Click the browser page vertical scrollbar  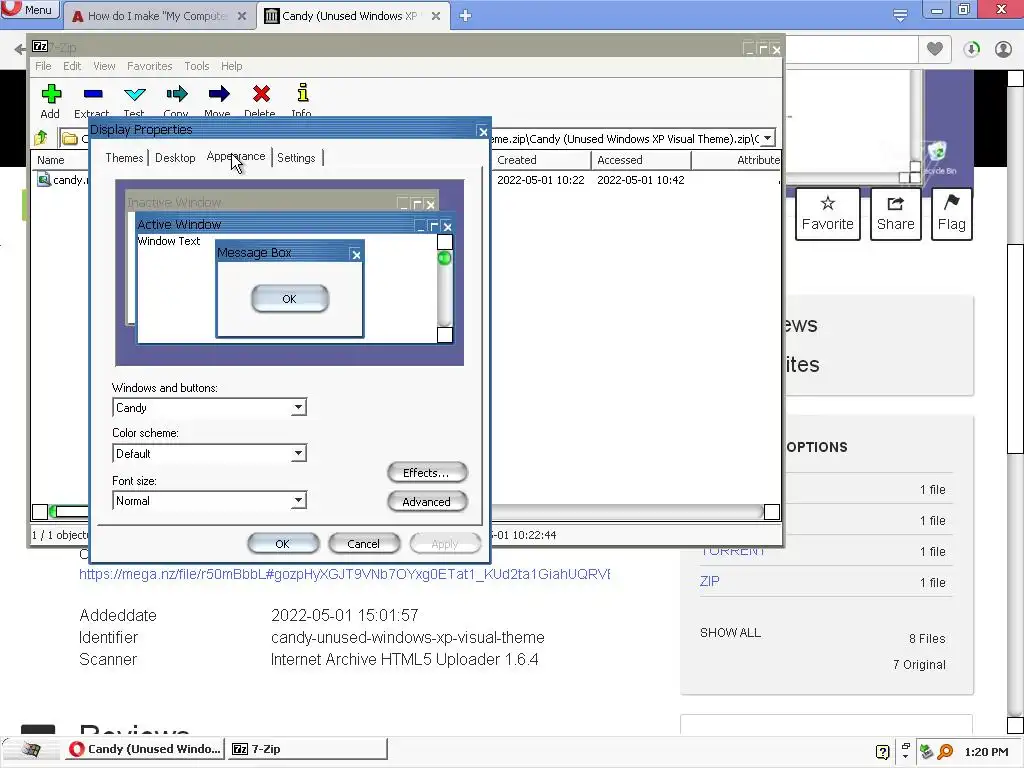coord(1015,349)
